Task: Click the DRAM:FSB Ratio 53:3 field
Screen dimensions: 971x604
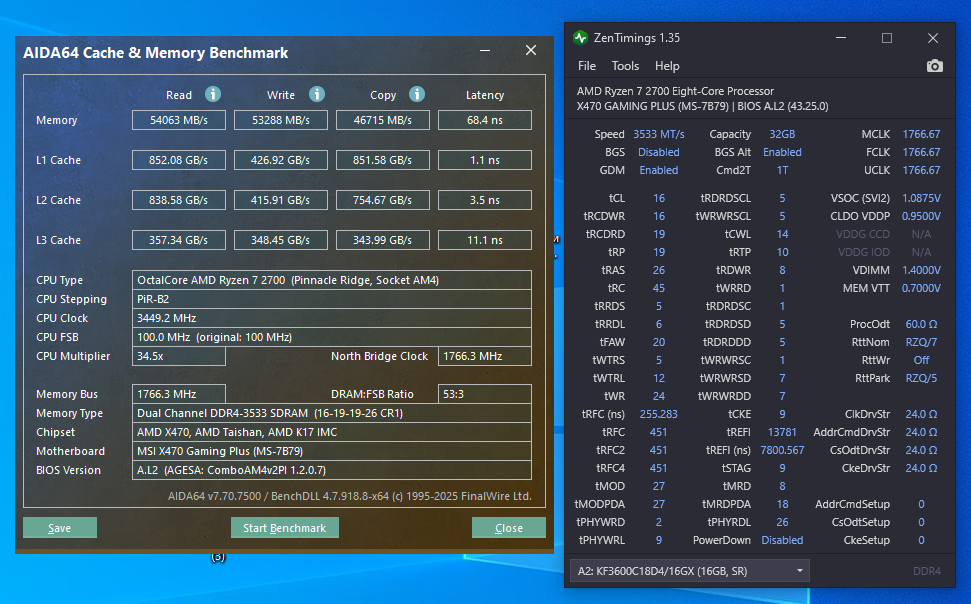Action: (x=485, y=394)
